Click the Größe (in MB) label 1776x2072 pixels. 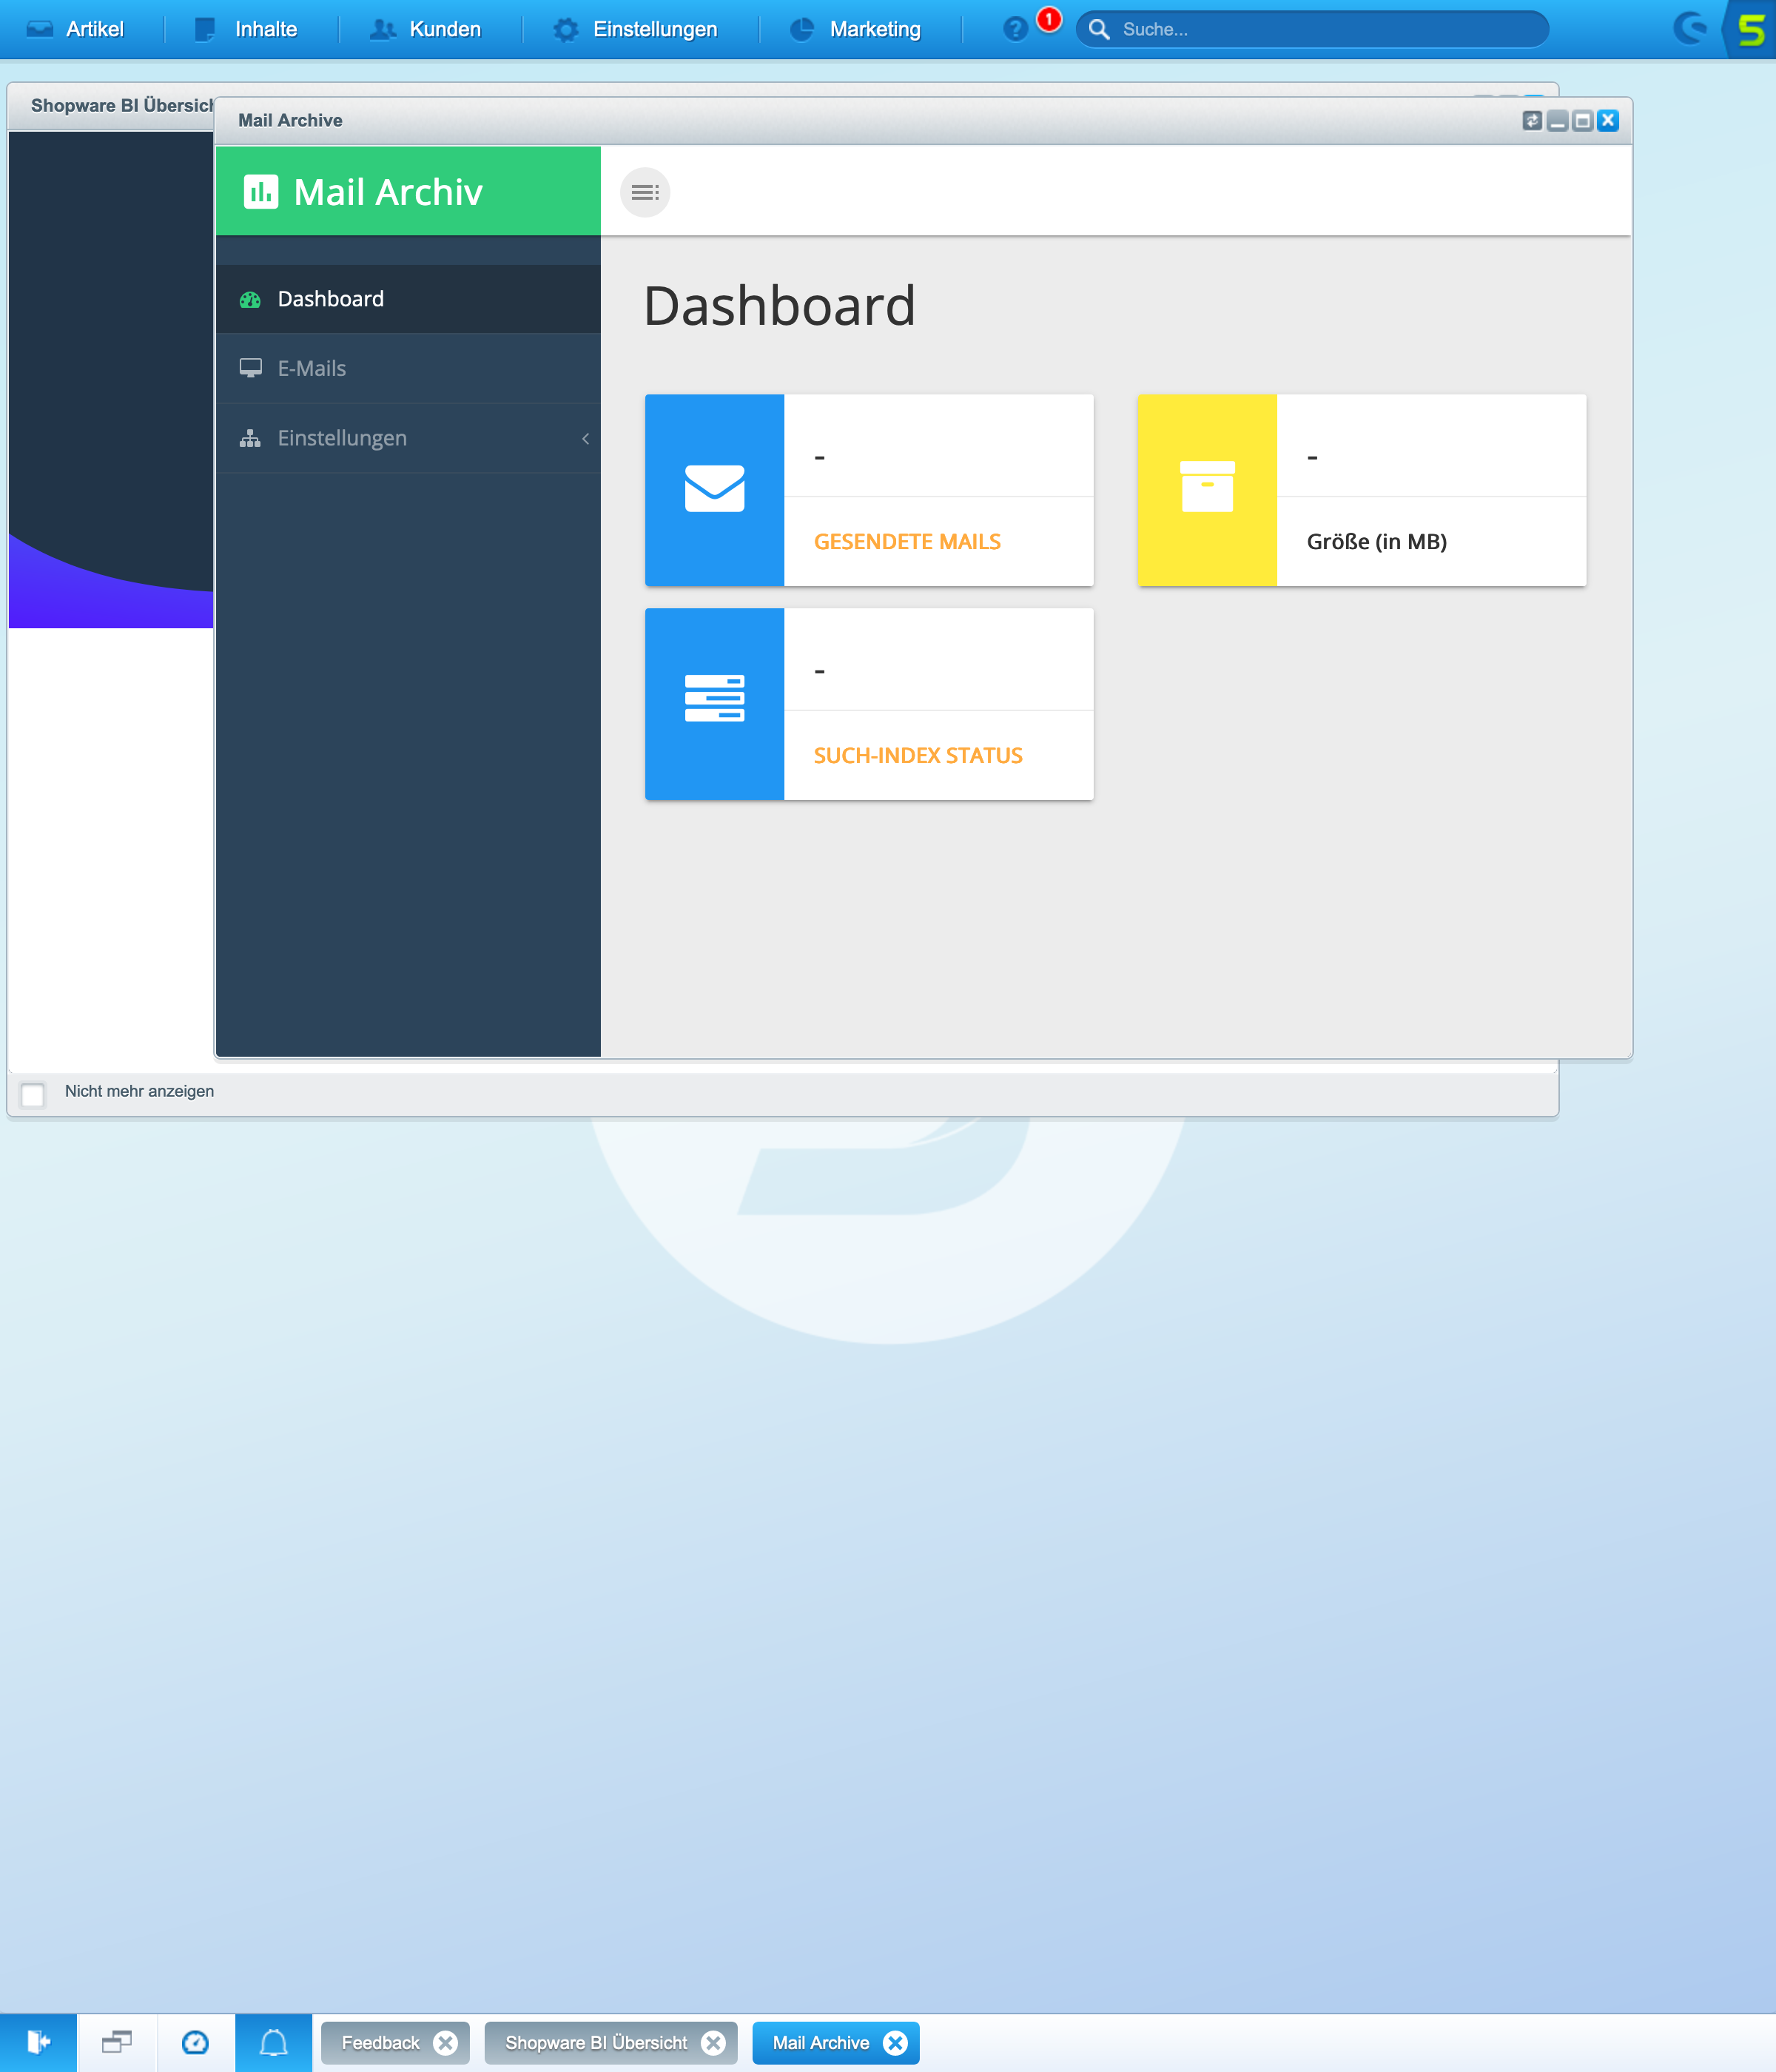tap(1376, 541)
